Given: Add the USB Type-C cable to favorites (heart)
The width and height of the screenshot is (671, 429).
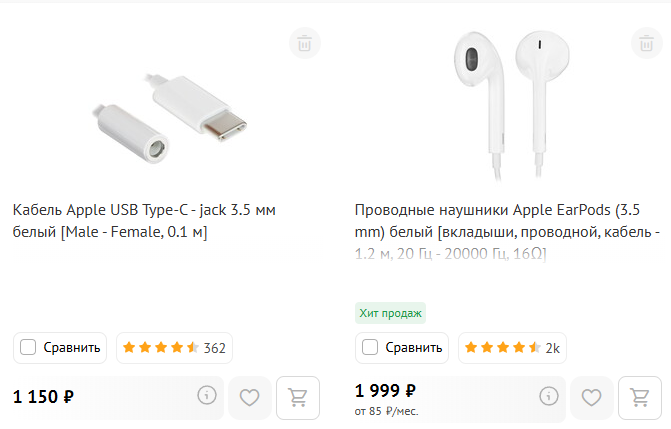Looking at the screenshot, I should pyautogui.click(x=250, y=397).
